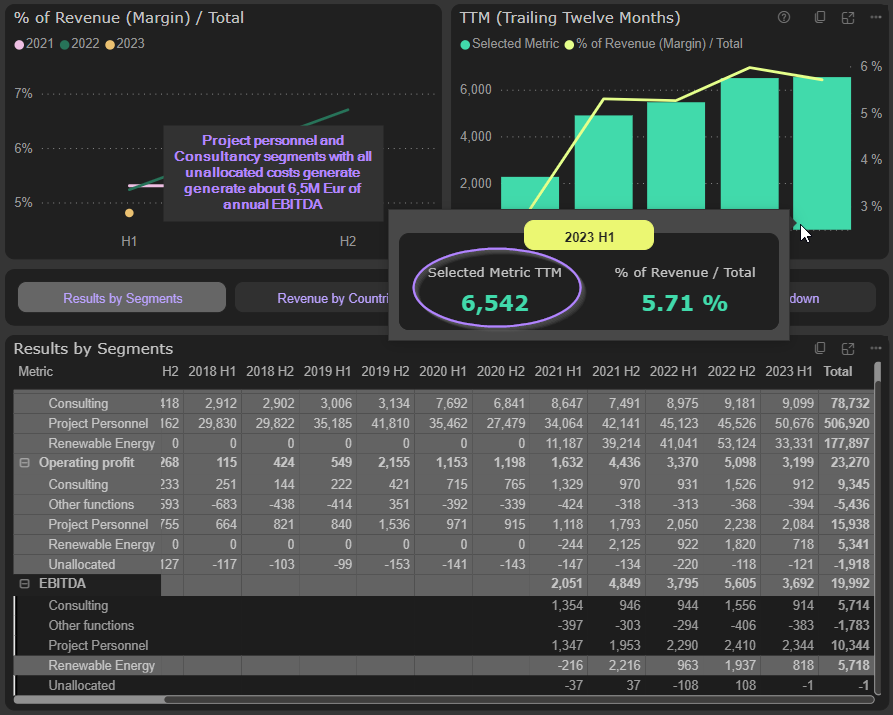Open focus mode for the TTM chart
Viewport: 893px width, 715px height.
(848, 17)
